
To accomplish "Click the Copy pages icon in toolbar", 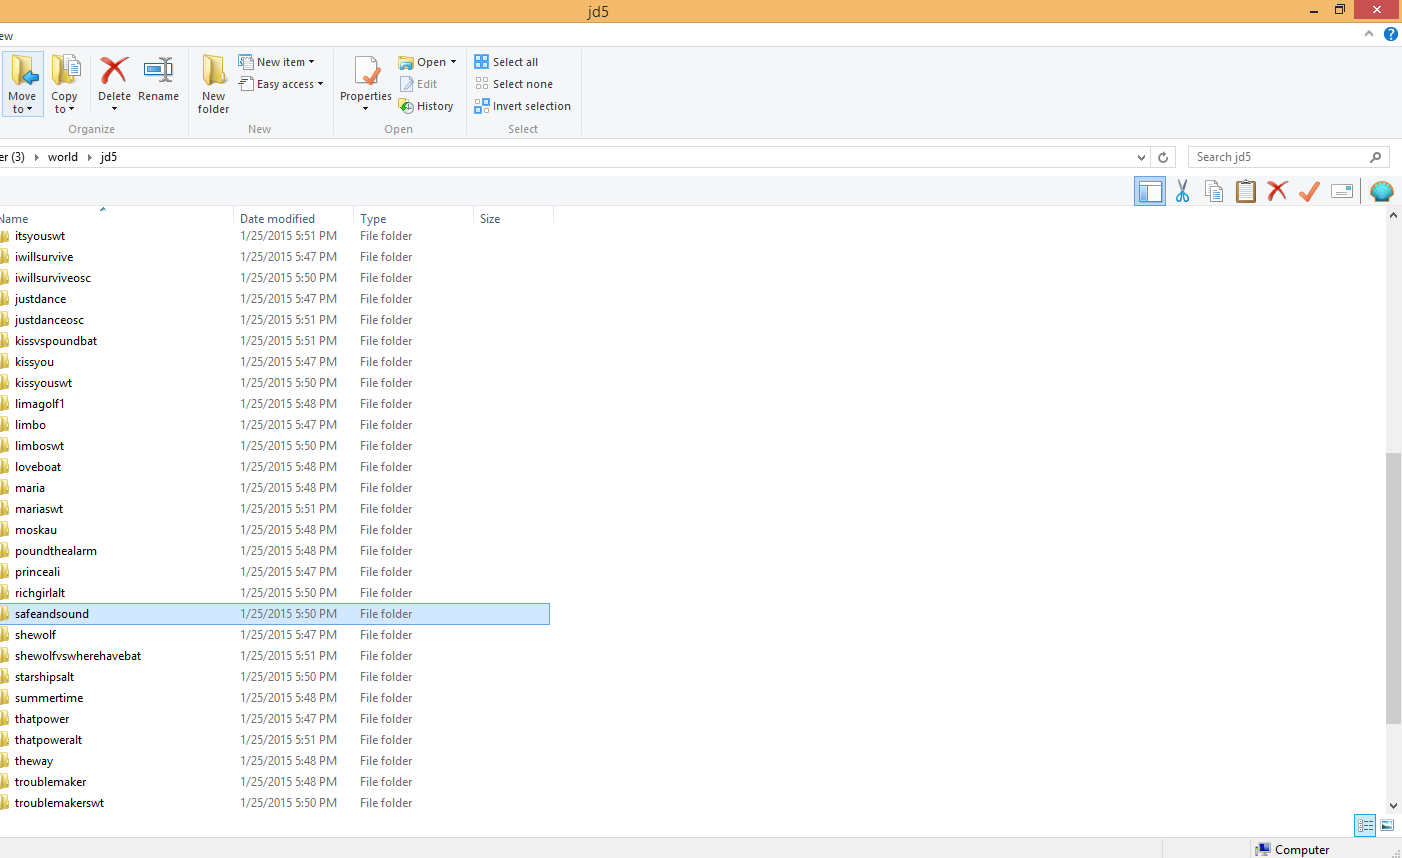I will (x=1214, y=191).
